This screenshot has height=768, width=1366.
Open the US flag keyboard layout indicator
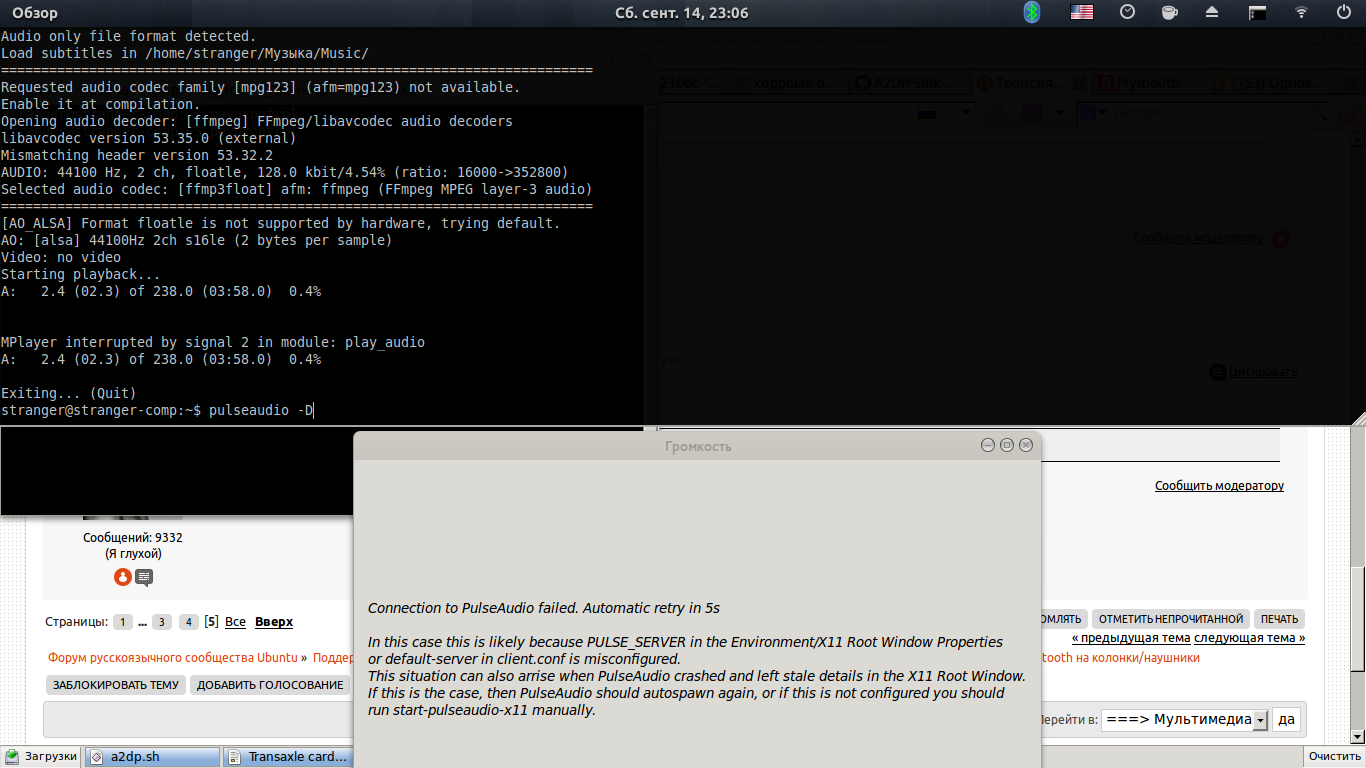point(1082,13)
